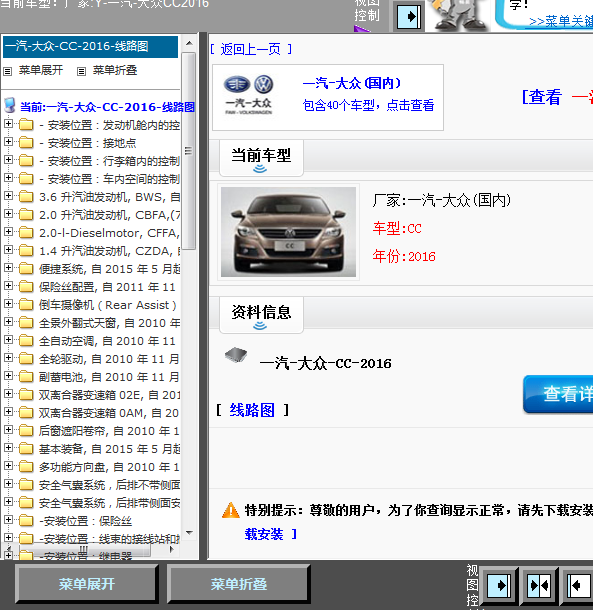Click the bottom 菜单折叠 button
The width and height of the screenshot is (593, 610).
239,584
